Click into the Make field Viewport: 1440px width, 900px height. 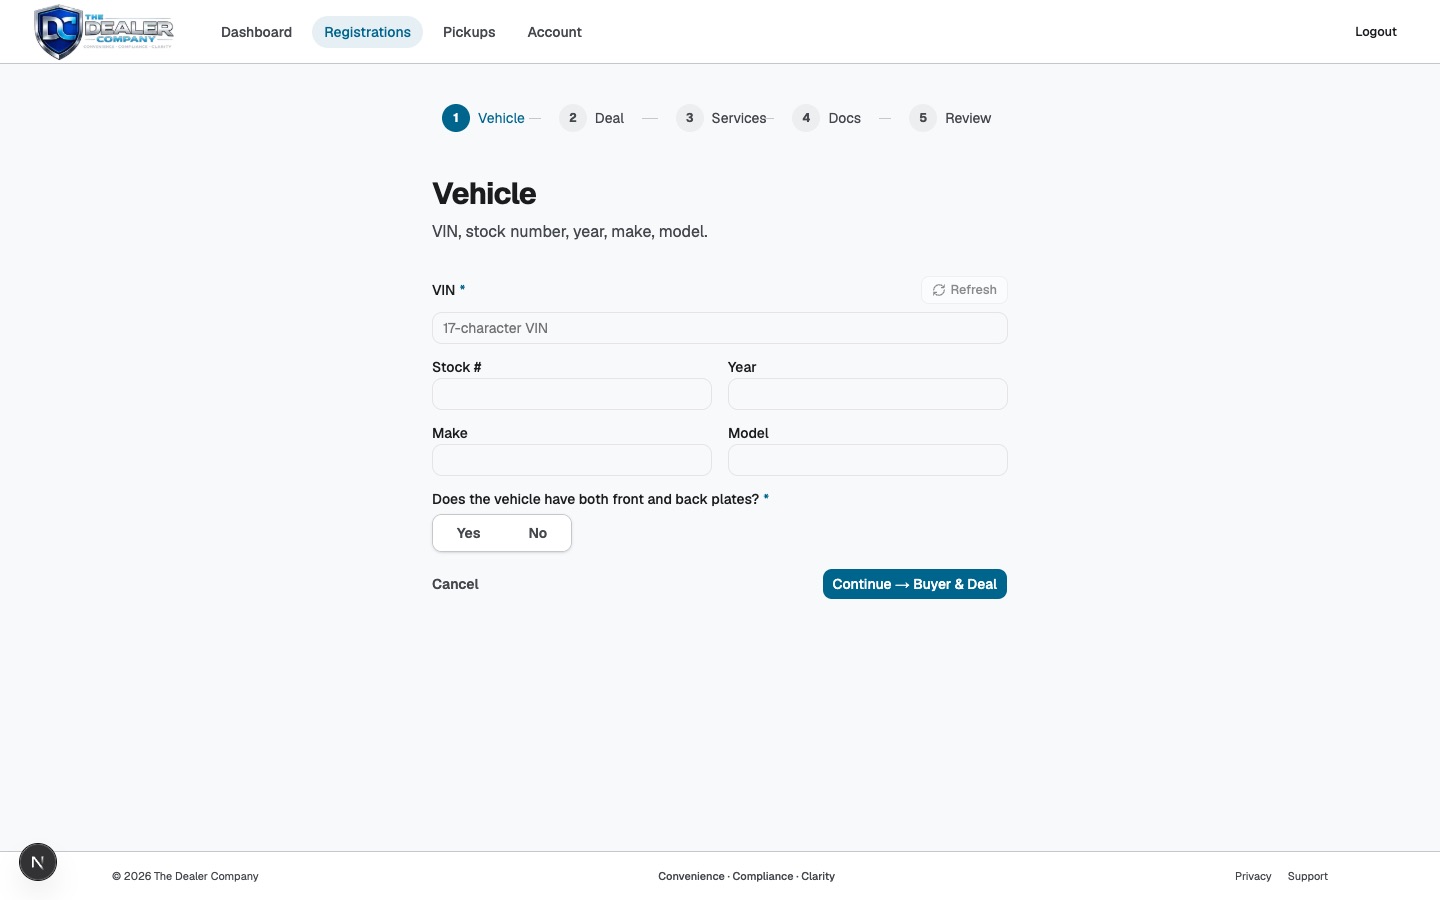tap(572, 460)
